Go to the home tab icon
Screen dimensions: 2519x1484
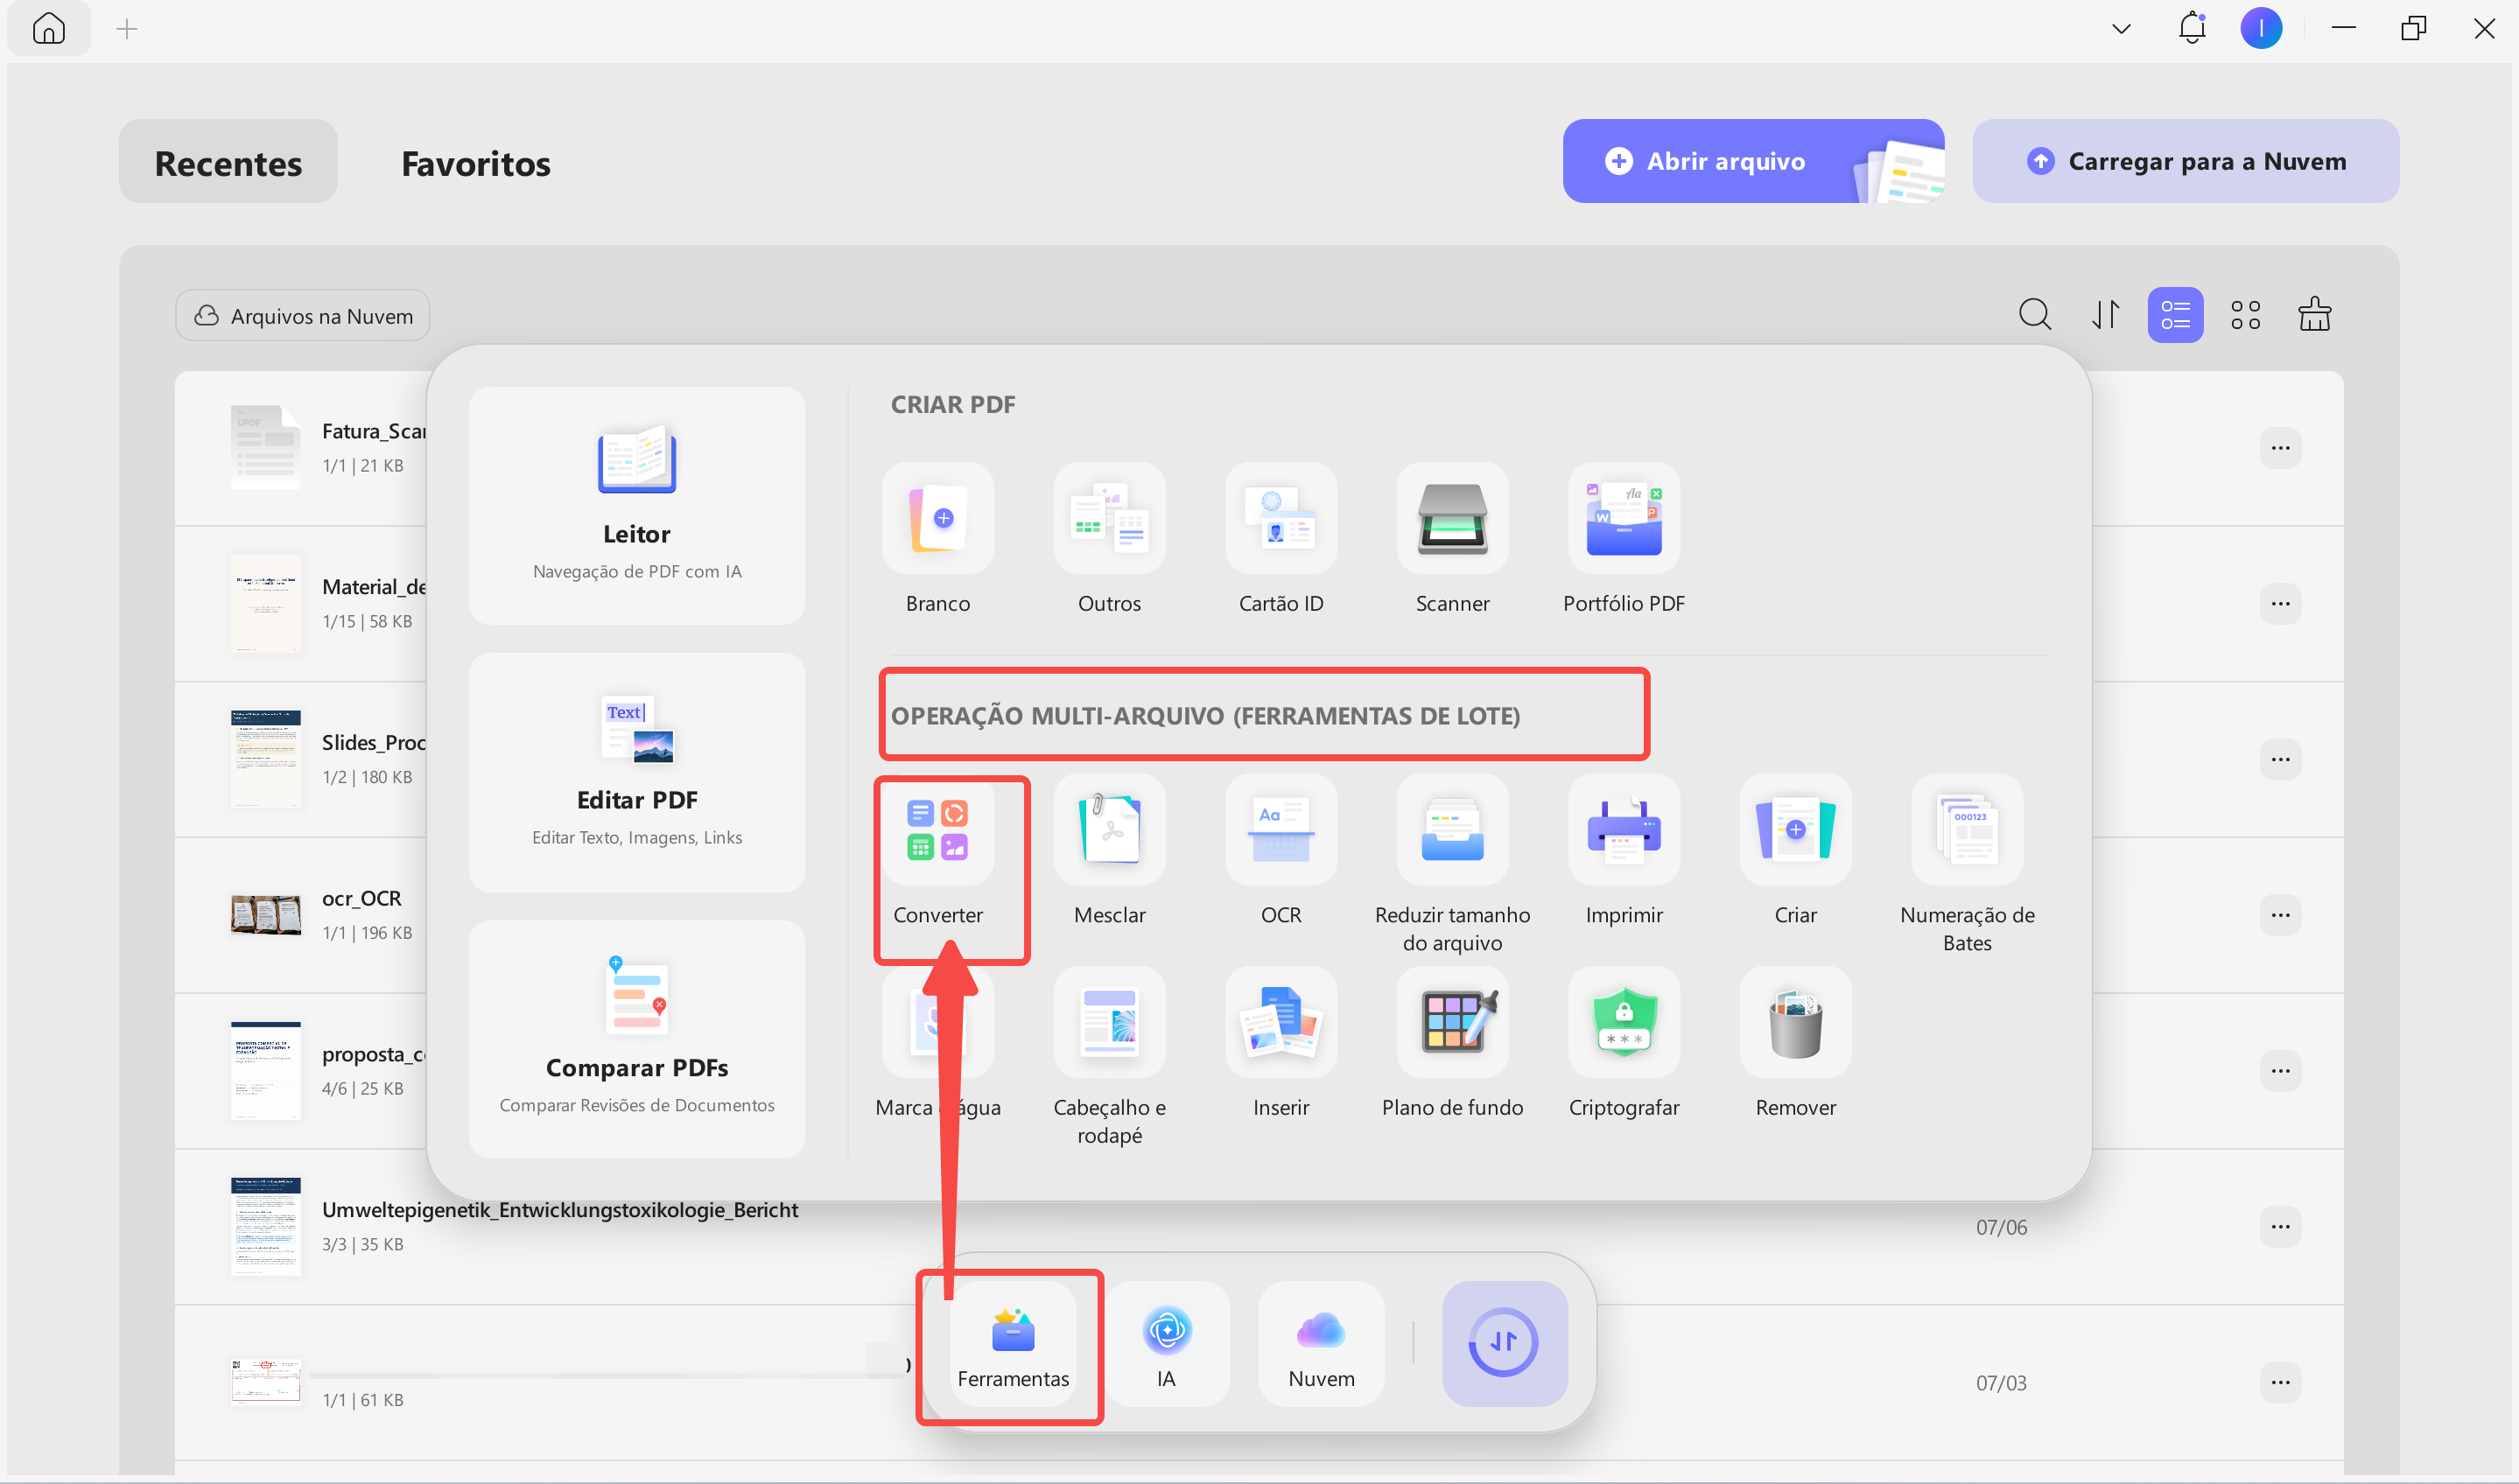tap(48, 28)
